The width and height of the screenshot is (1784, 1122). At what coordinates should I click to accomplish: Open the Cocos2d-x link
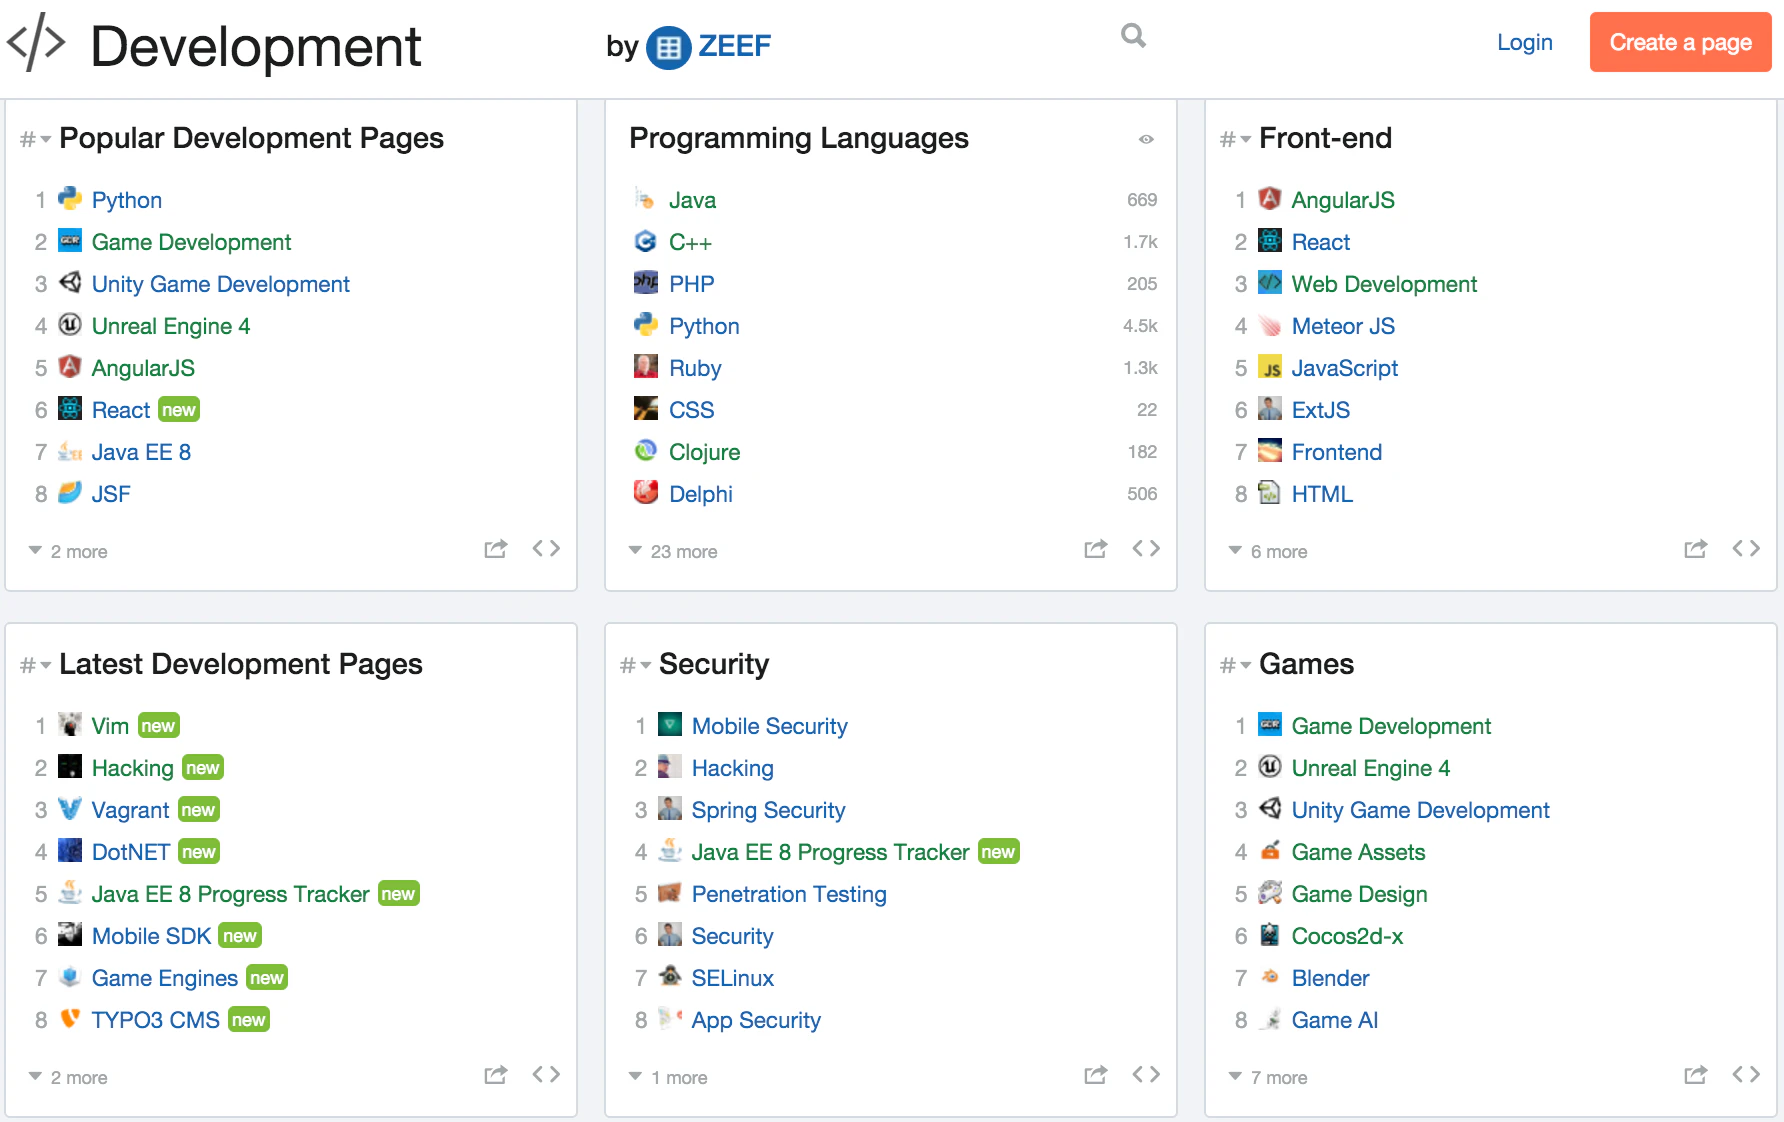1347,936
